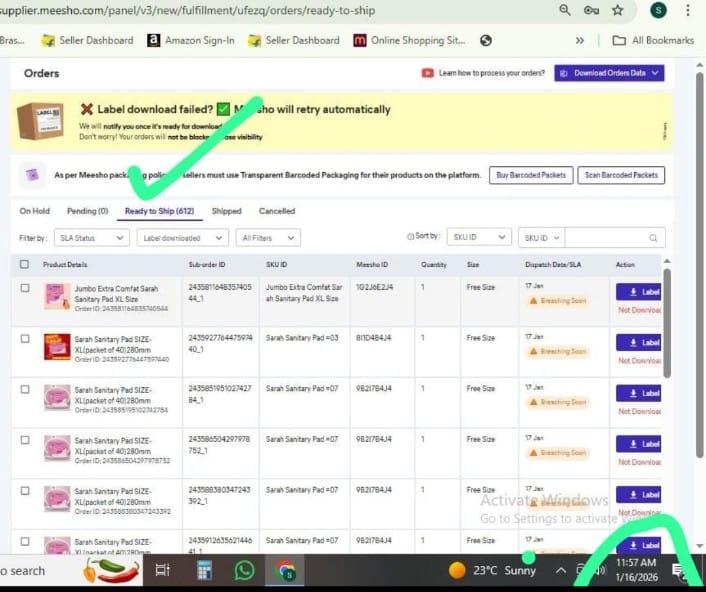Click the page vertical scrollbar
This screenshot has width=706, height=592.
click(668, 320)
